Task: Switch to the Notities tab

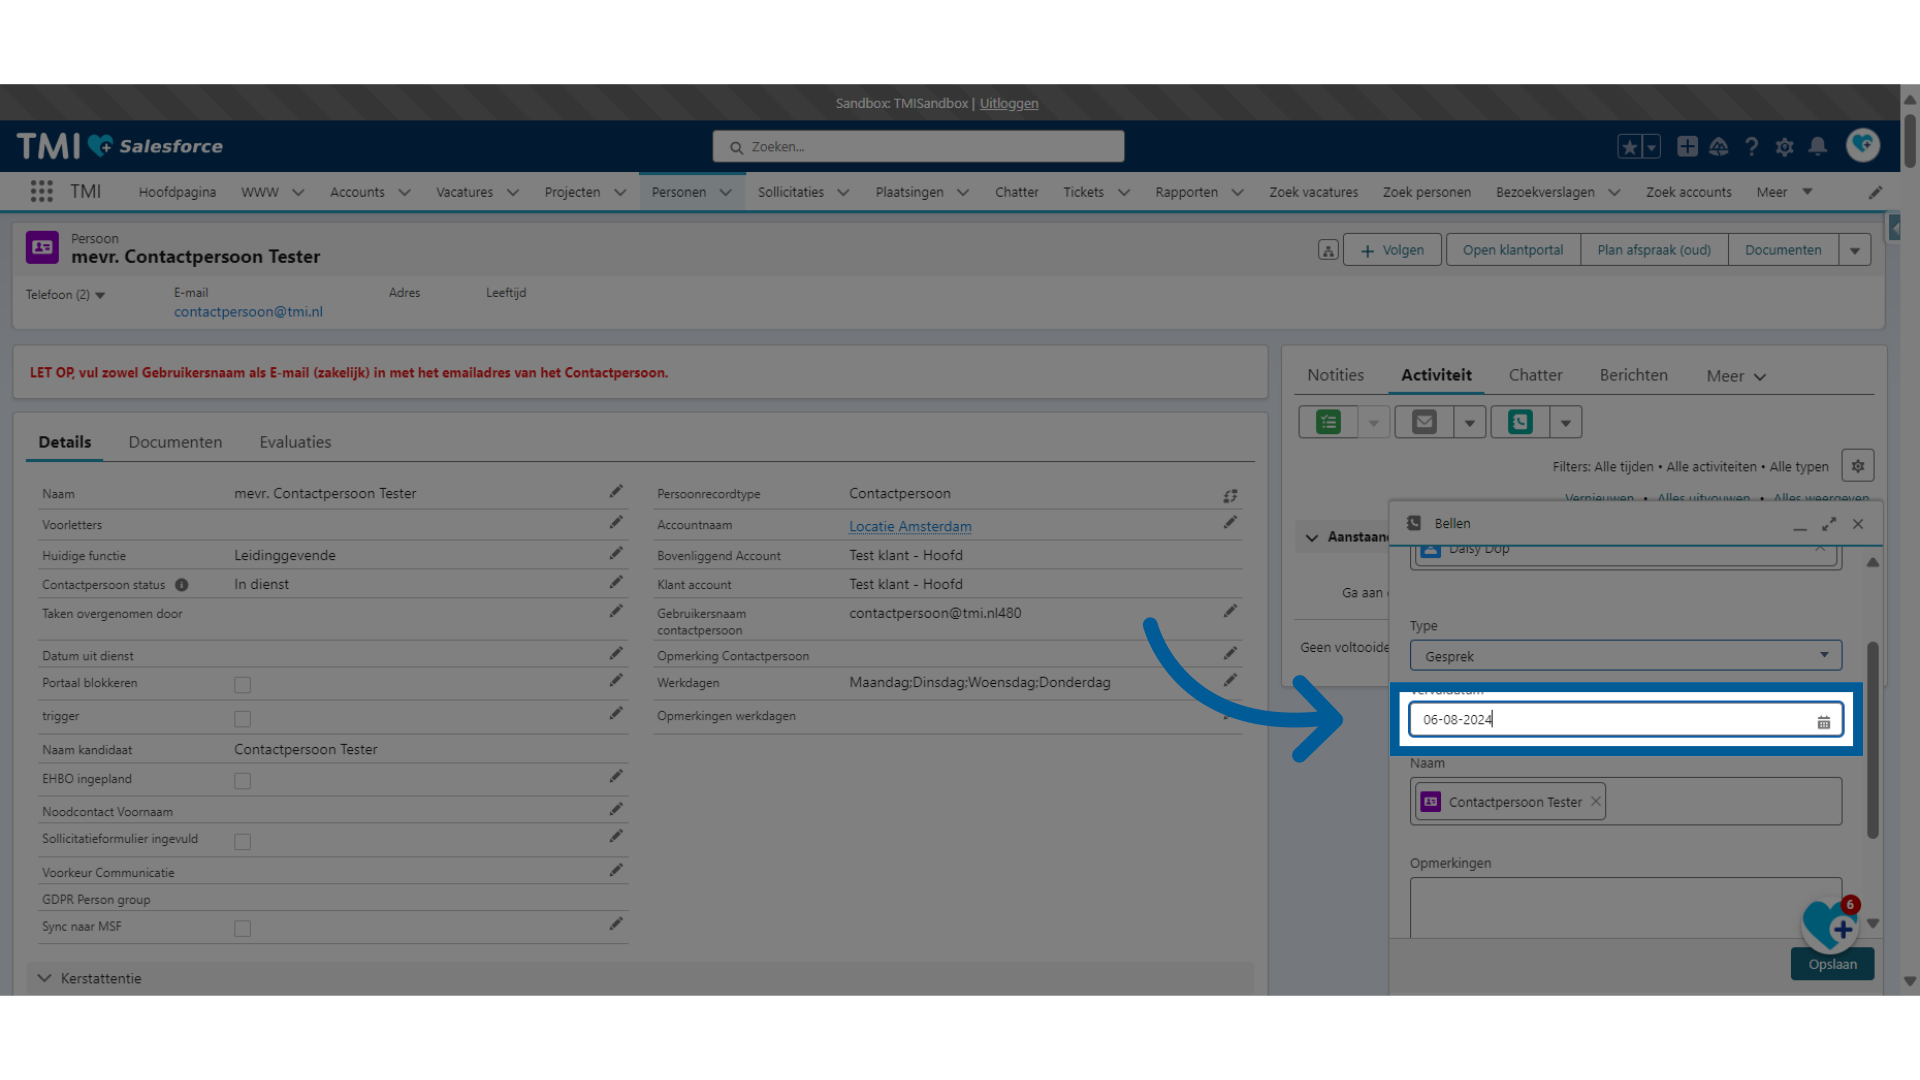Action: point(1336,375)
